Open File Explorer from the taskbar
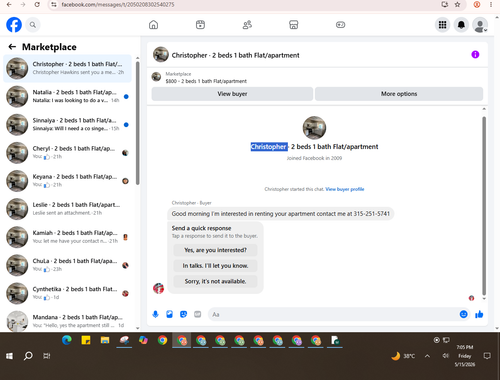Viewport: 500px width, 380px height. pos(105,340)
